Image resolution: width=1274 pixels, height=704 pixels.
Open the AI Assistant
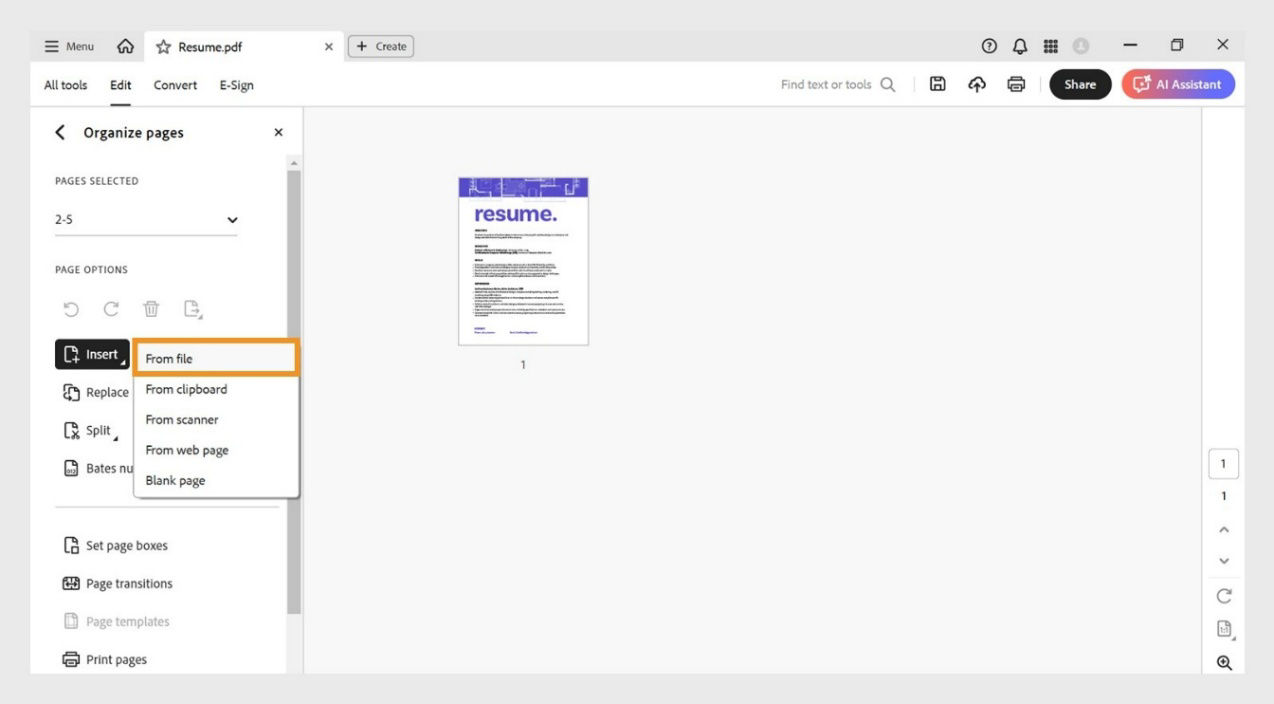pos(1178,84)
